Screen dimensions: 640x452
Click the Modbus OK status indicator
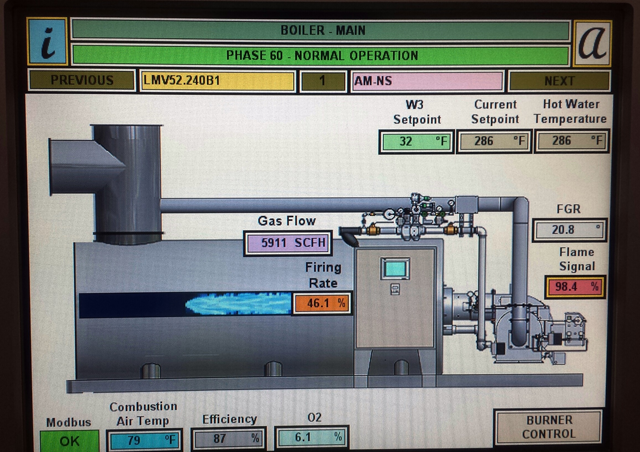tap(69, 440)
